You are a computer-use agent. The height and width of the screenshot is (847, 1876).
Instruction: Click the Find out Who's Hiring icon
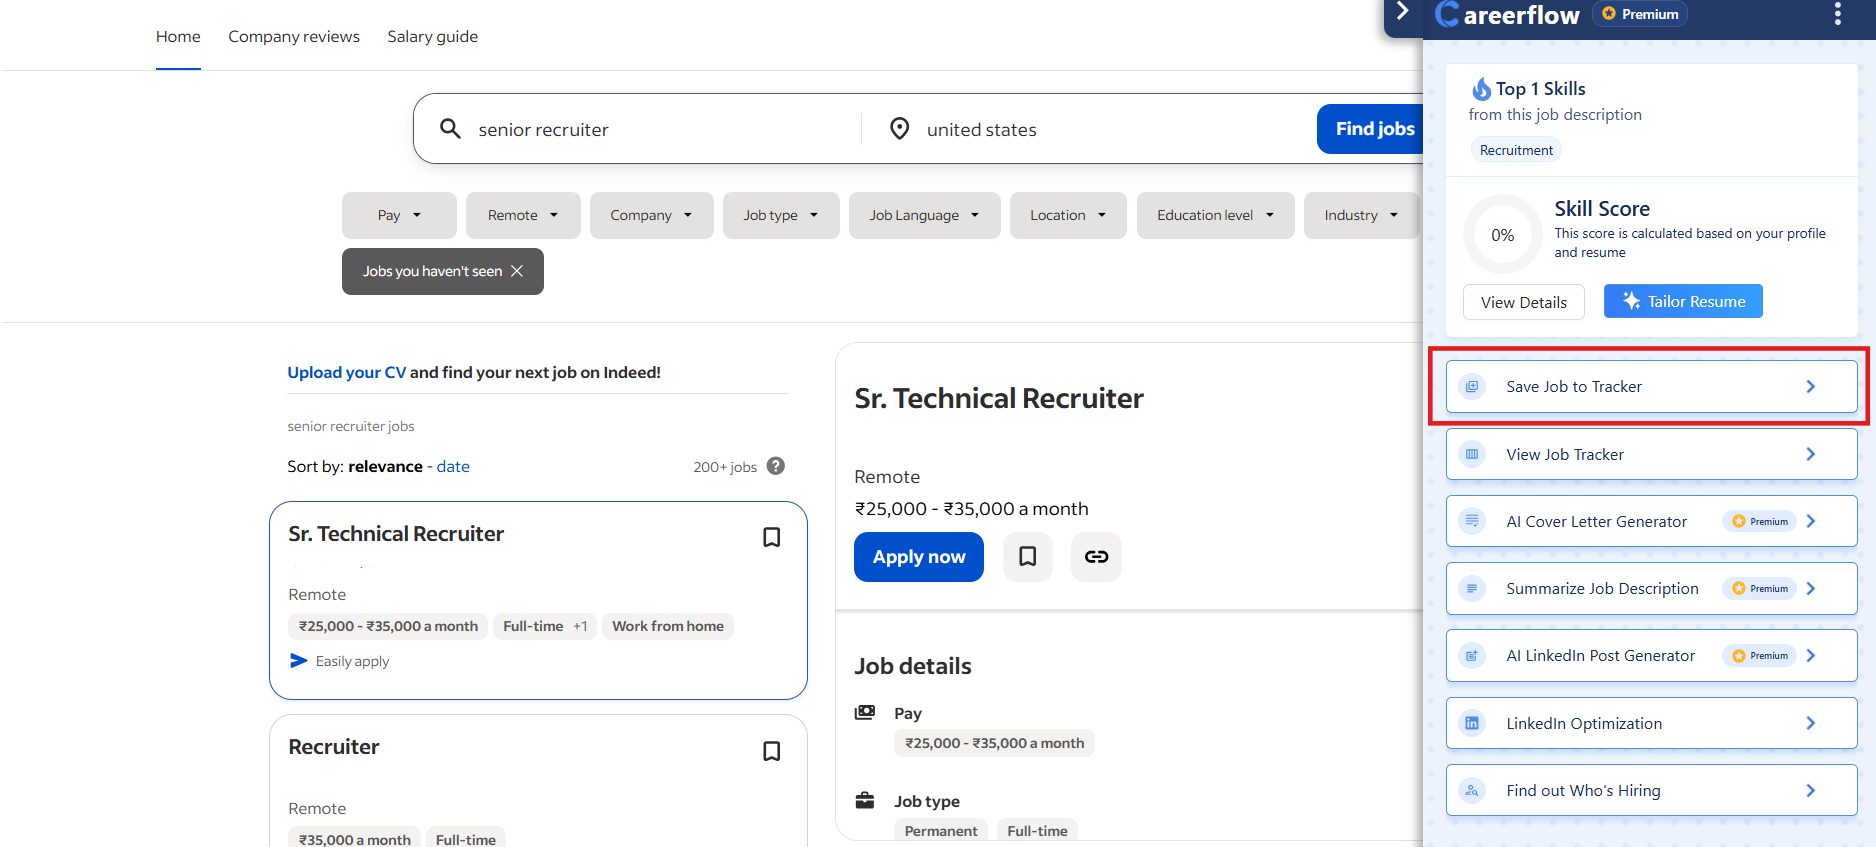(x=1472, y=790)
